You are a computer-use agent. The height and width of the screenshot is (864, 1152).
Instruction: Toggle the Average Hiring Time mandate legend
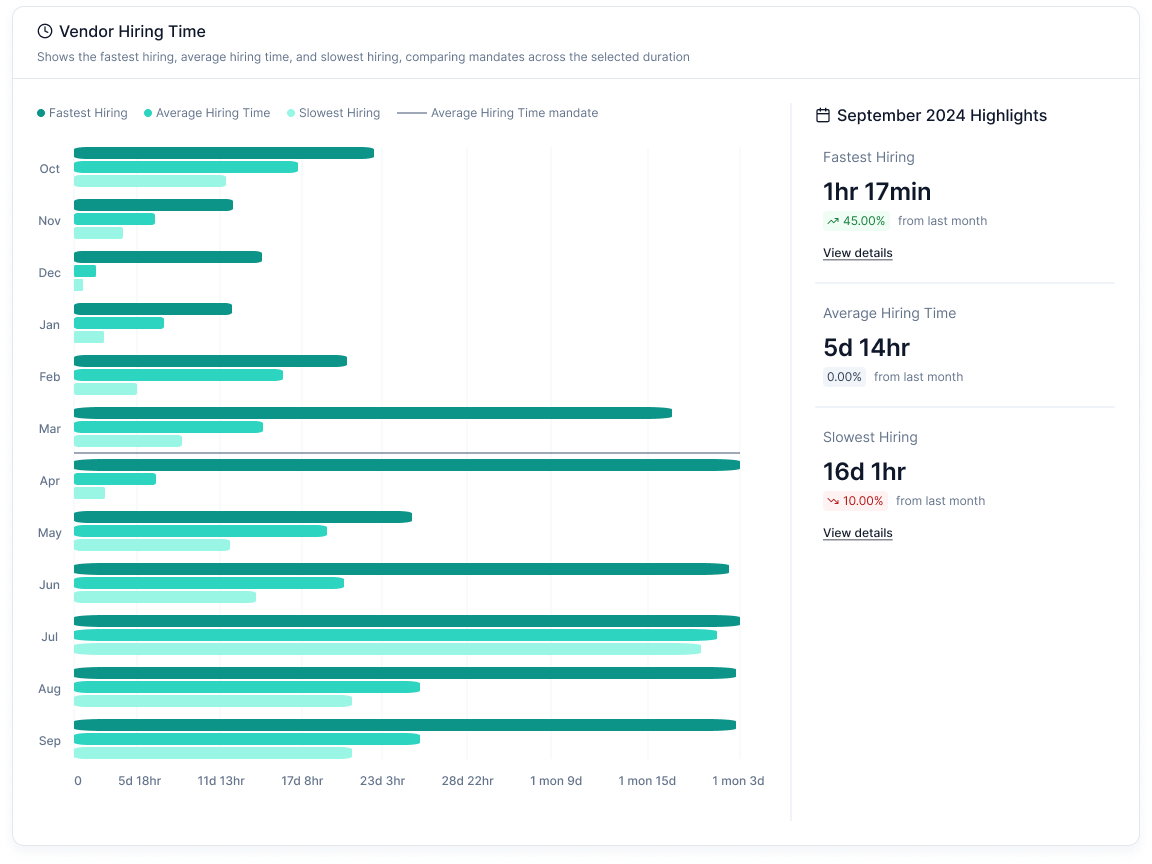coord(498,113)
